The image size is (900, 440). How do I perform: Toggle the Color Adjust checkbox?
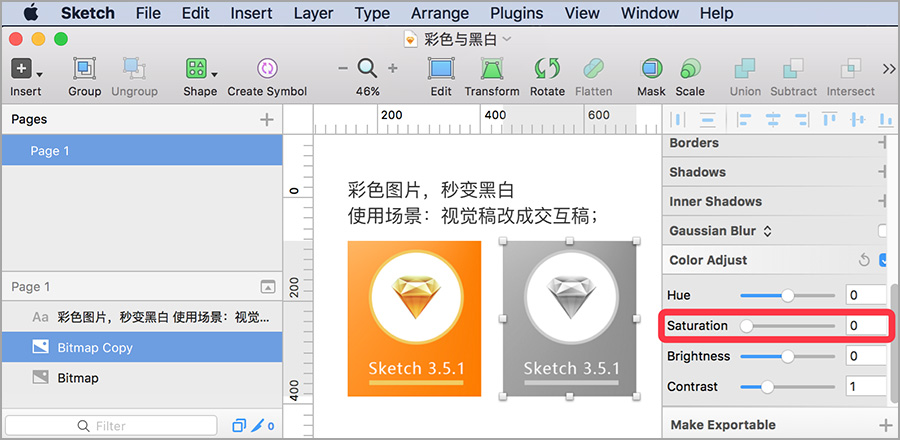[884, 260]
